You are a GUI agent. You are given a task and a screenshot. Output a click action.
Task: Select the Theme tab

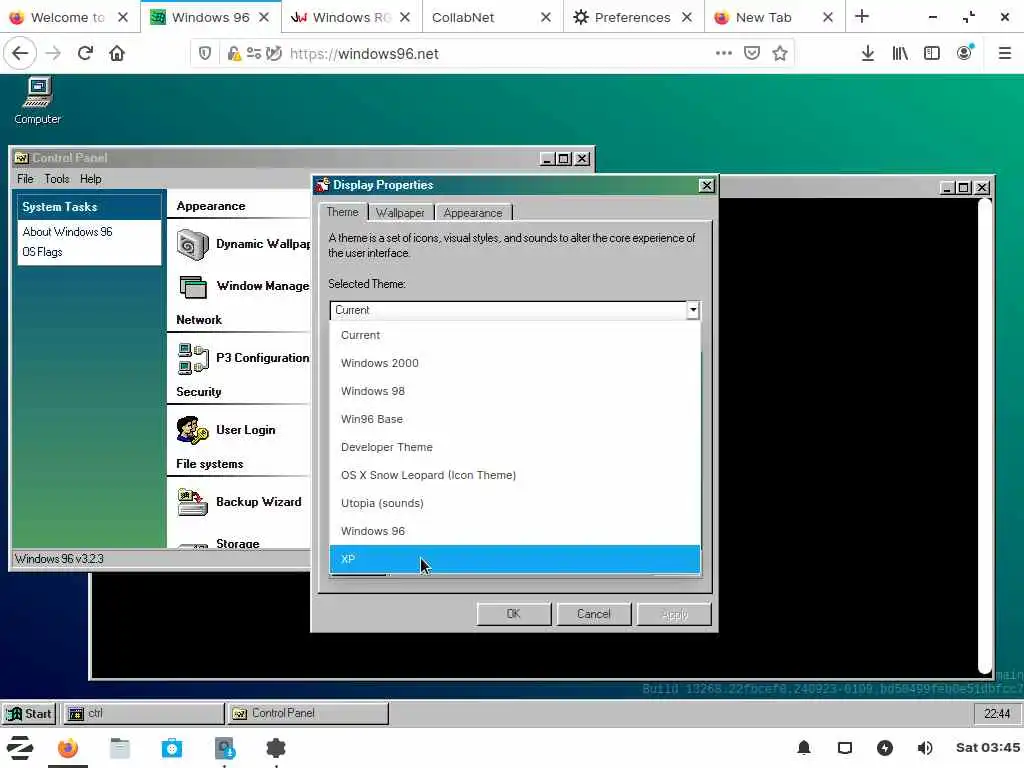pyautogui.click(x=342, y=212)
